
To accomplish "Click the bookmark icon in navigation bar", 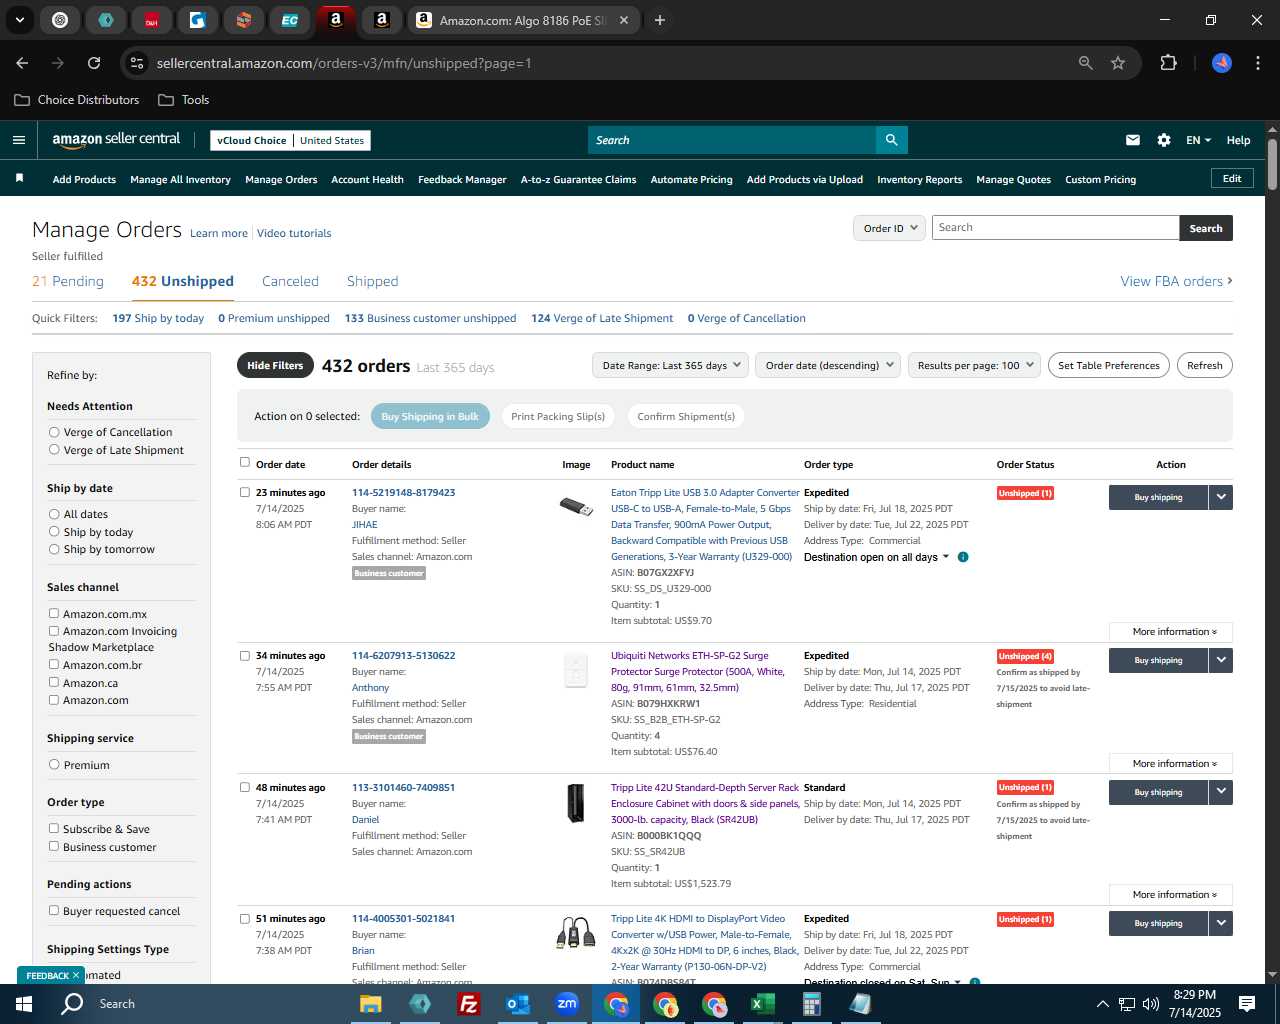I will (x=19, y=178).
